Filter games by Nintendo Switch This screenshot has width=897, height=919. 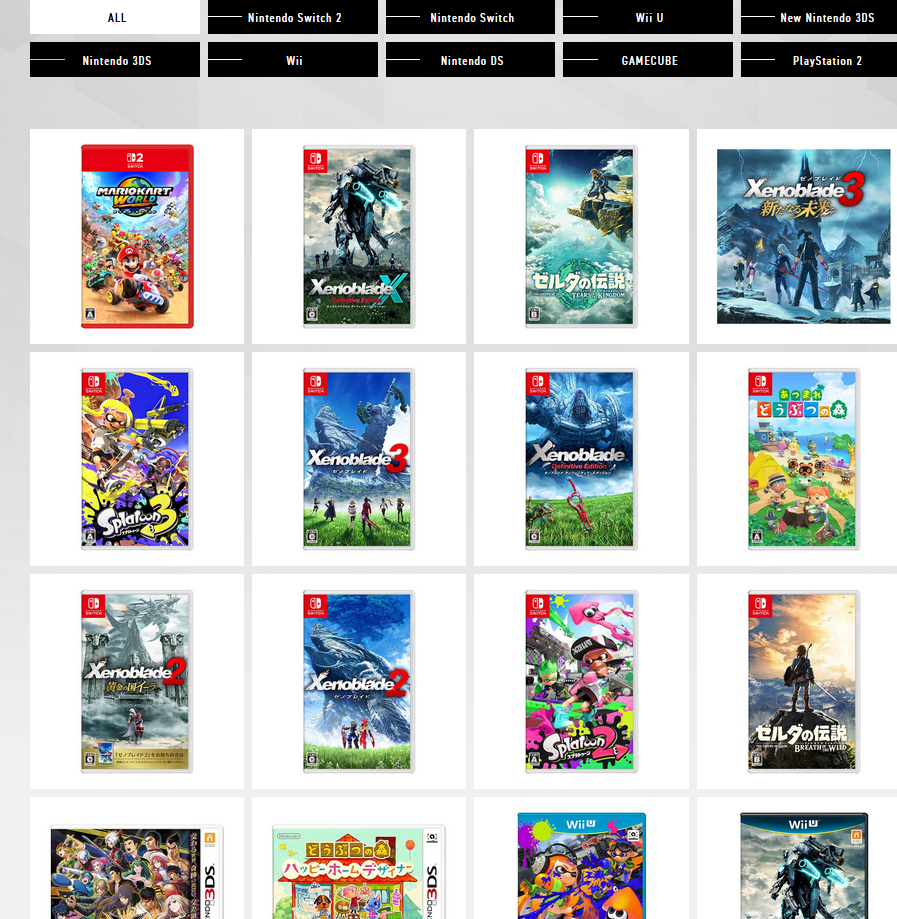[x=470, y=17]
